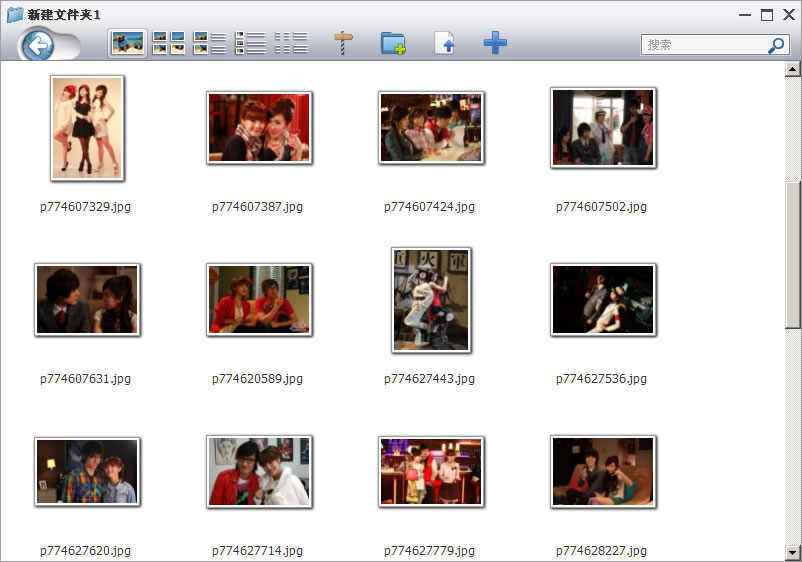Click the scrollbar down arrow
The width and height of the screenshot is (802, 562).
point(793,553)
